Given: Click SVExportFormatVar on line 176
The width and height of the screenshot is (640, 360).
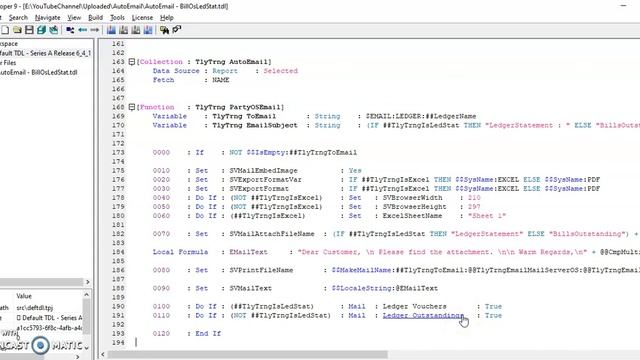Looking at the screenshot, I should pos(265,180).
